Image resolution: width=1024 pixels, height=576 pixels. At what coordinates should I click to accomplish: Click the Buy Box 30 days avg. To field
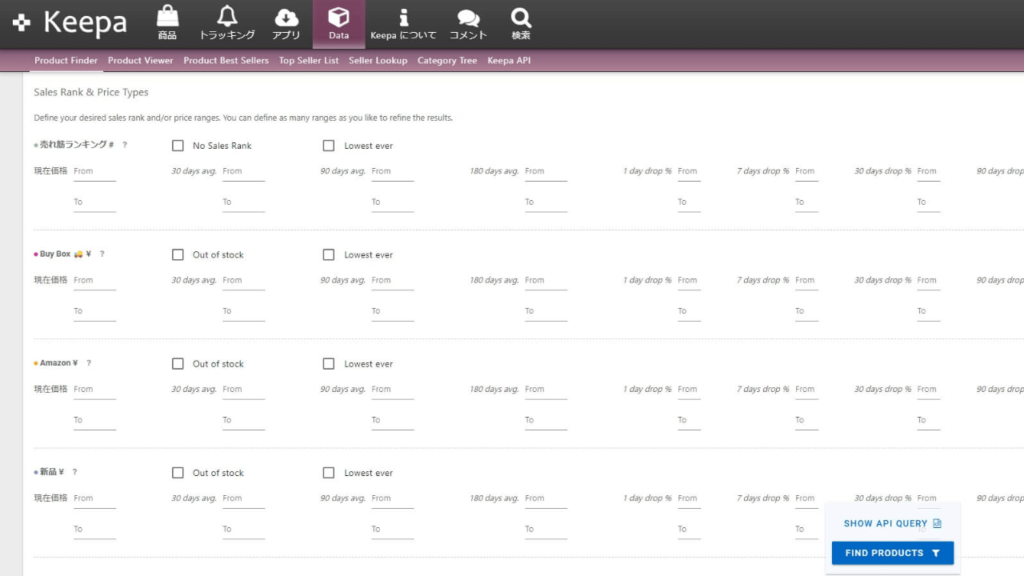244,312
